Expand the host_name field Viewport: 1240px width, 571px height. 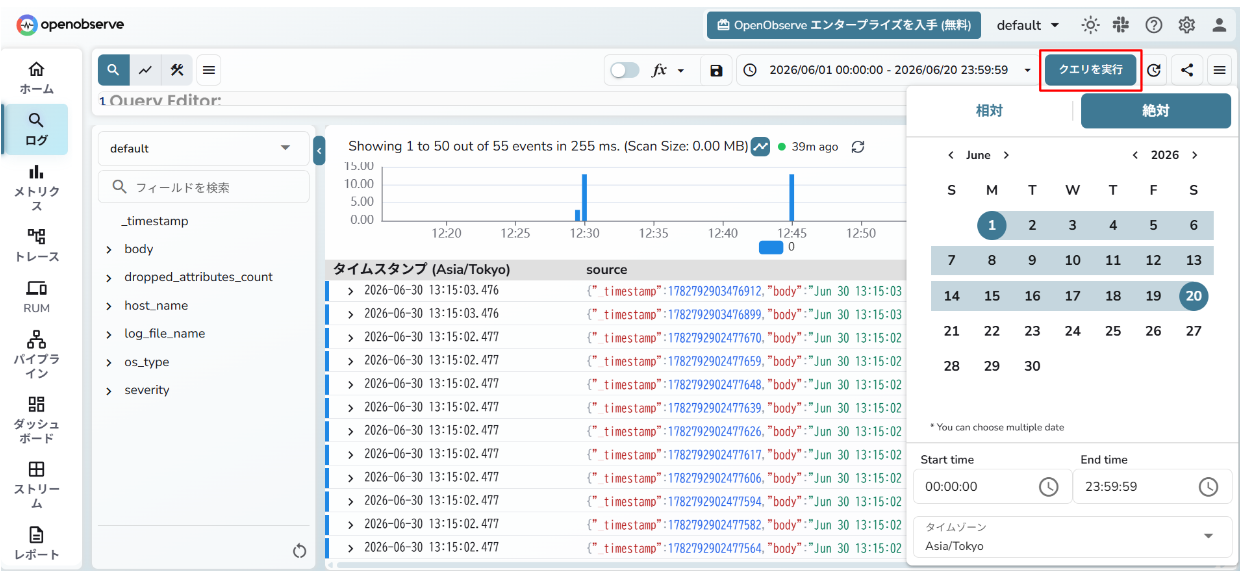[x=109, y=306]
